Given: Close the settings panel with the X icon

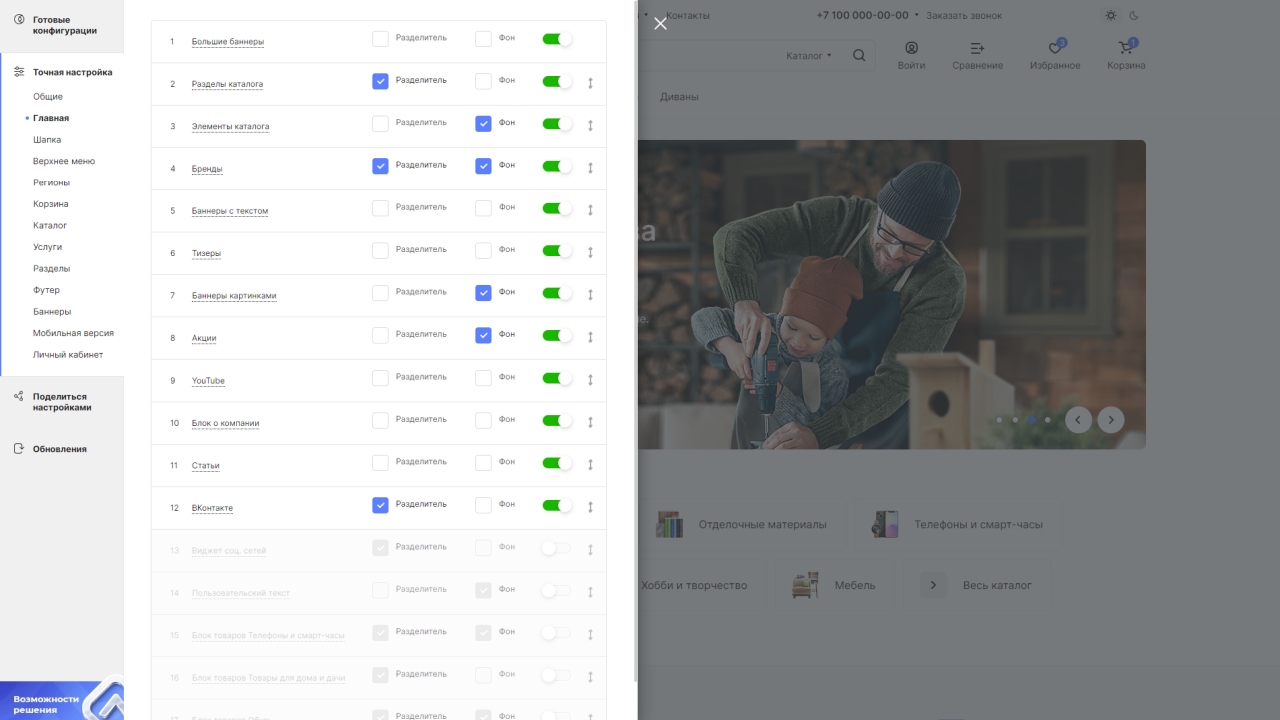Looking at the screenshot, I should click(x=660, y=23).
